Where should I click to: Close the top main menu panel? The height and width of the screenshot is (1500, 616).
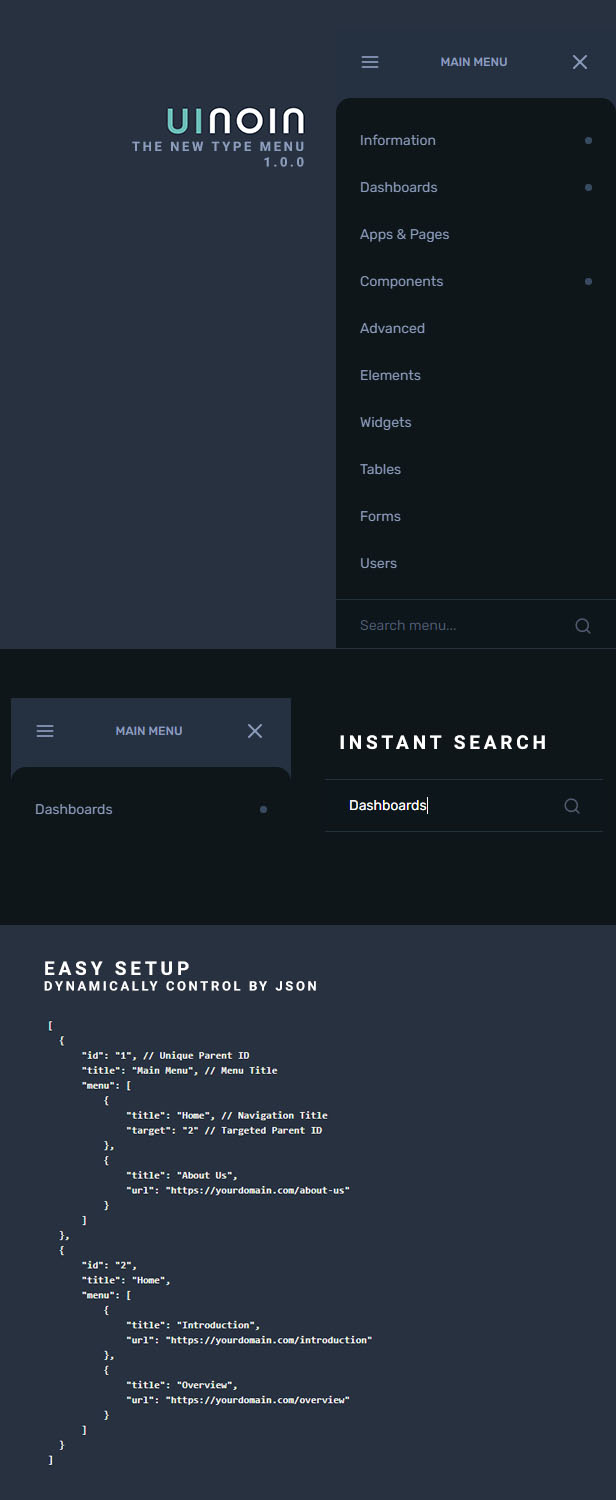click(580, 62)
